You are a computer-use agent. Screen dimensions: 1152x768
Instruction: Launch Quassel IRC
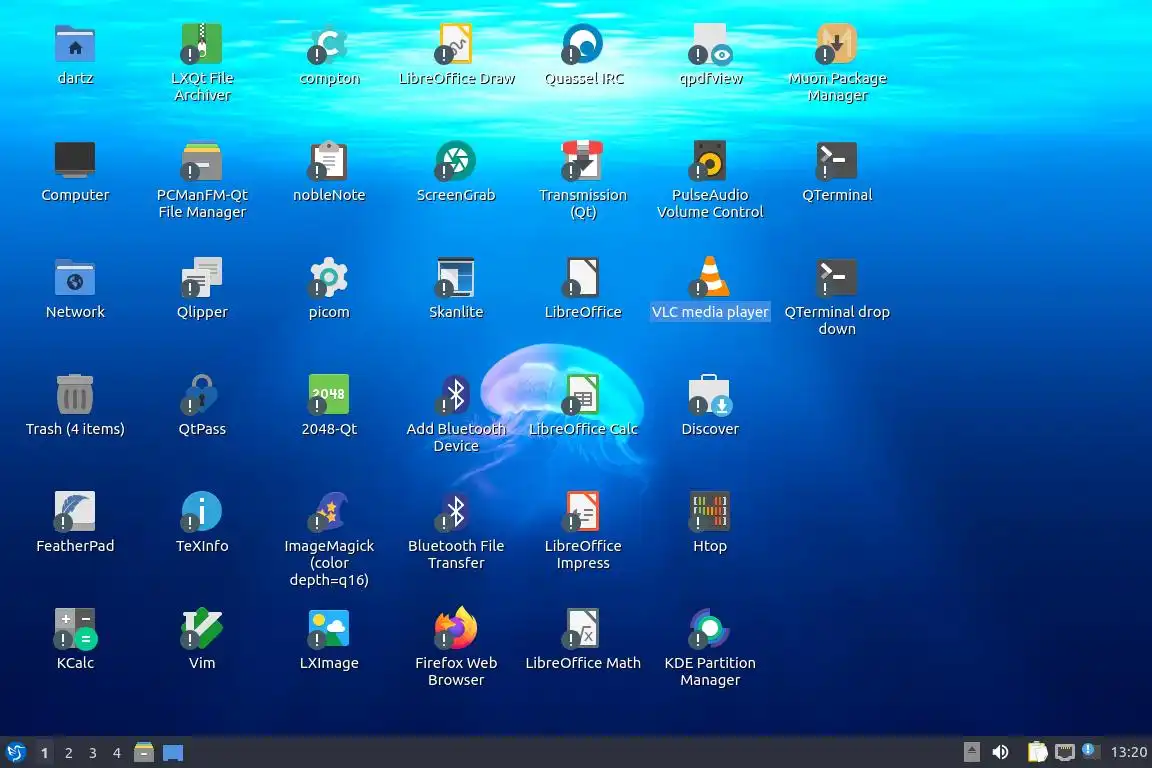pos(583,44)
